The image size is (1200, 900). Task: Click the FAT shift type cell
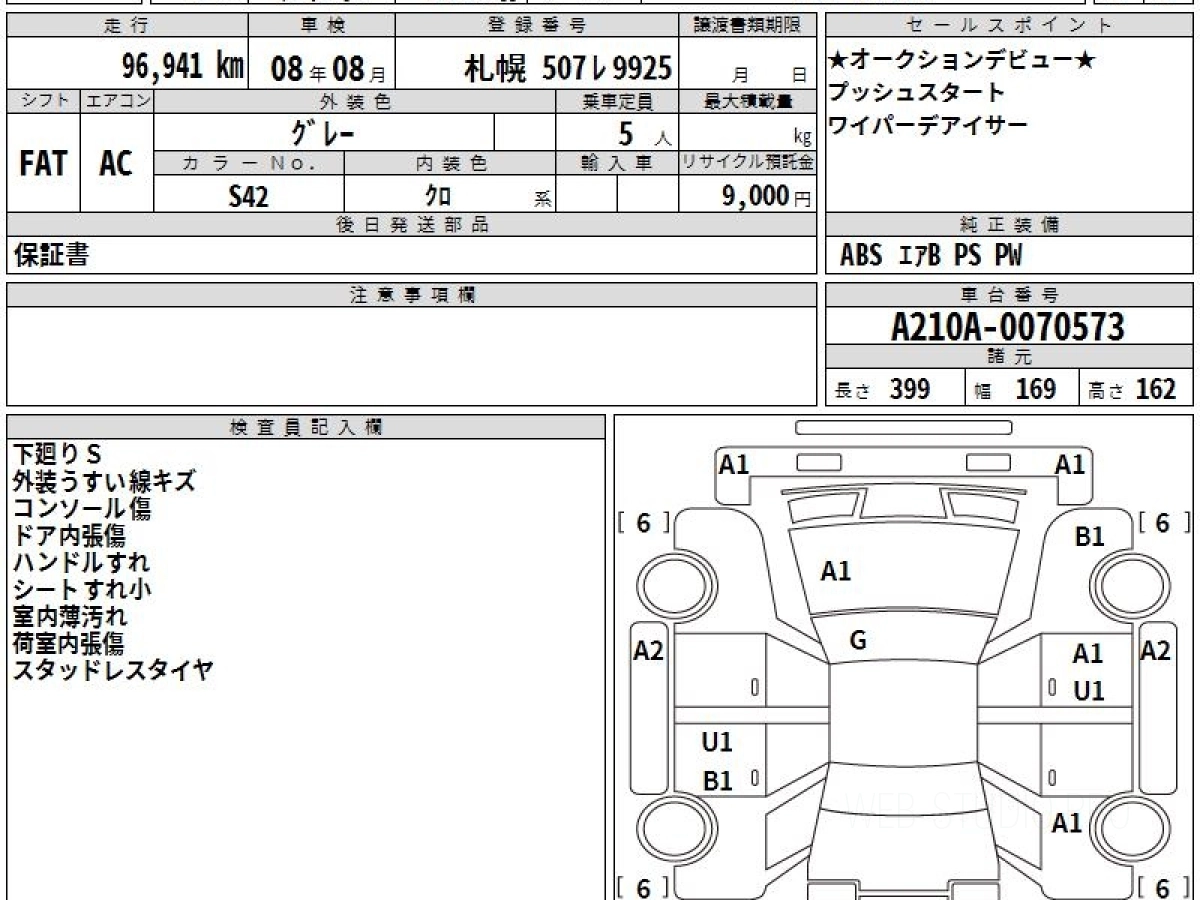[43, 164]
